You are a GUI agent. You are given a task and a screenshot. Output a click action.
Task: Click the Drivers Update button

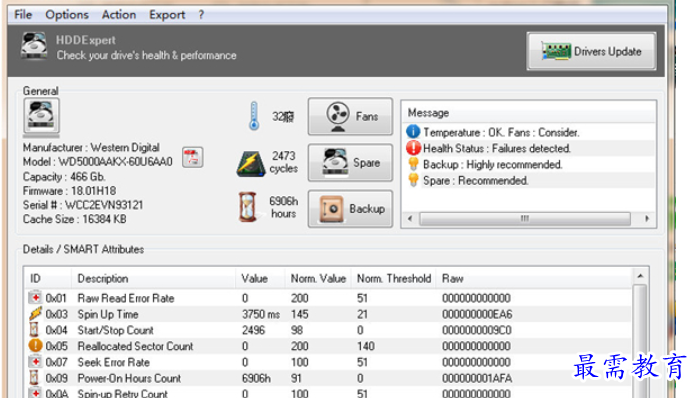(x=591, y=51)
